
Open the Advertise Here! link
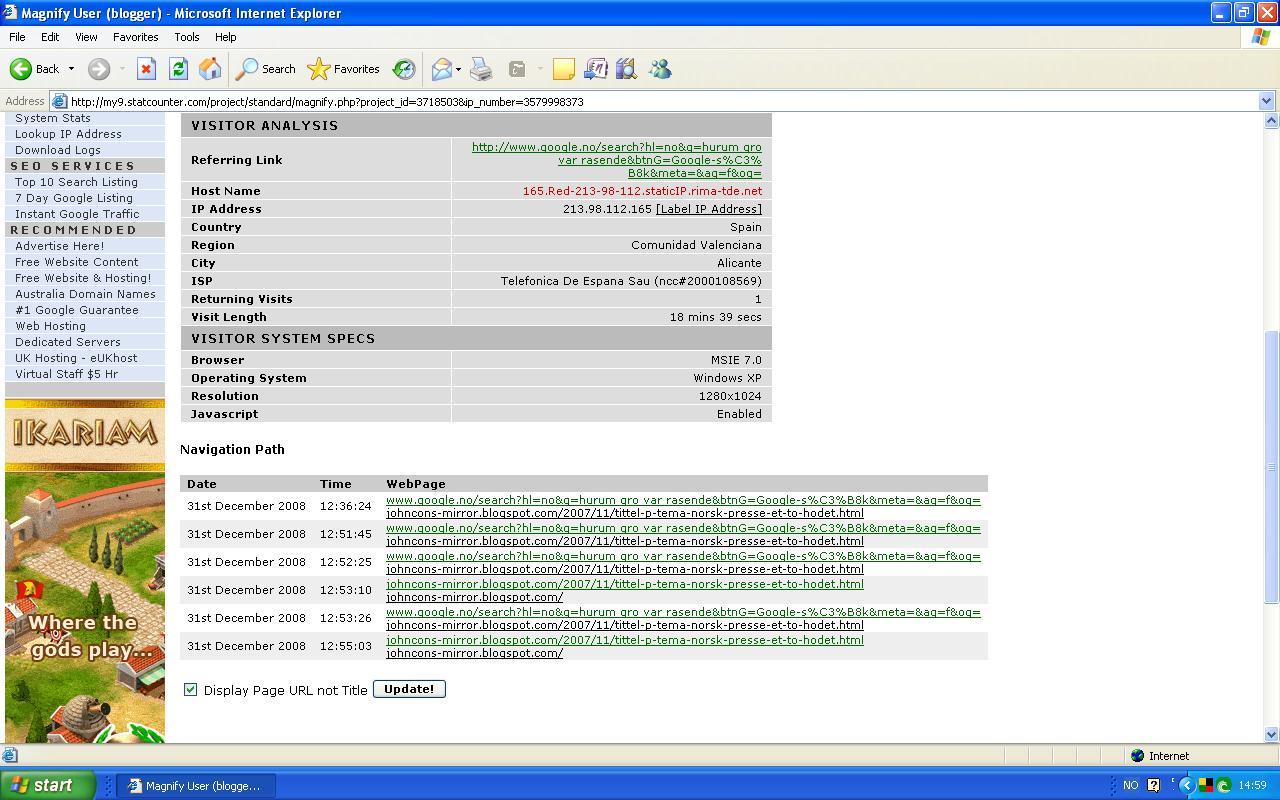point(59,246)
